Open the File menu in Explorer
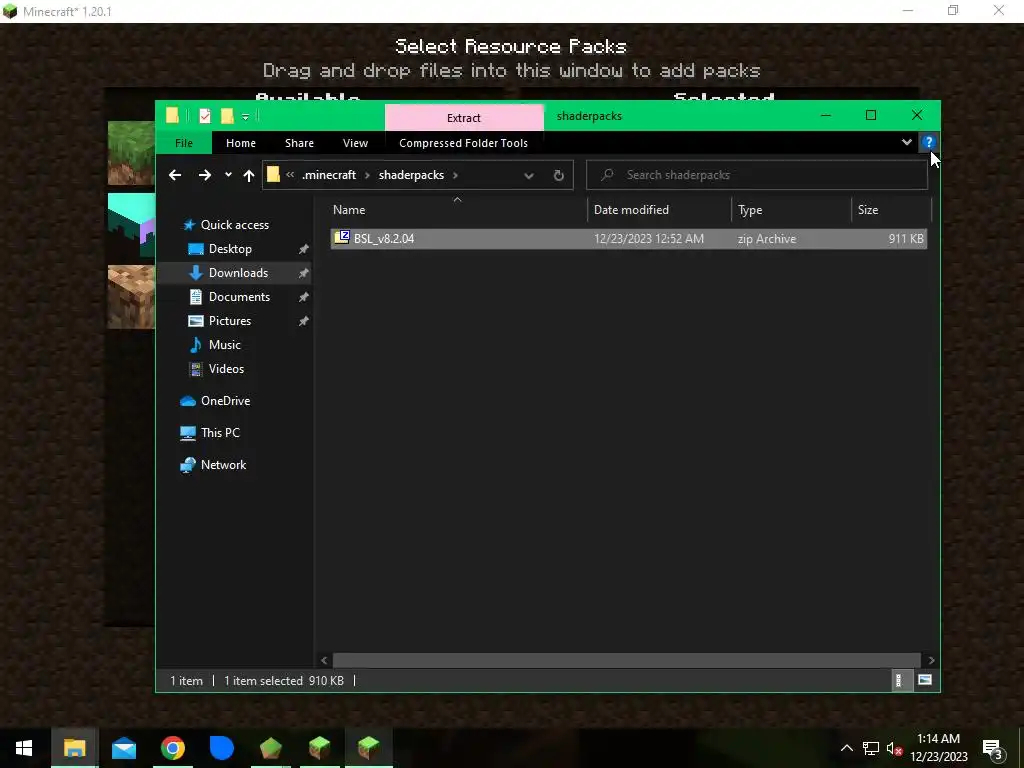 (184, 143)
